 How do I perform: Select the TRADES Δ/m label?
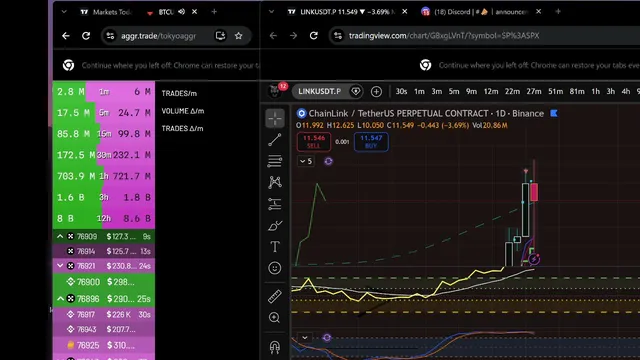pos(182,129)
